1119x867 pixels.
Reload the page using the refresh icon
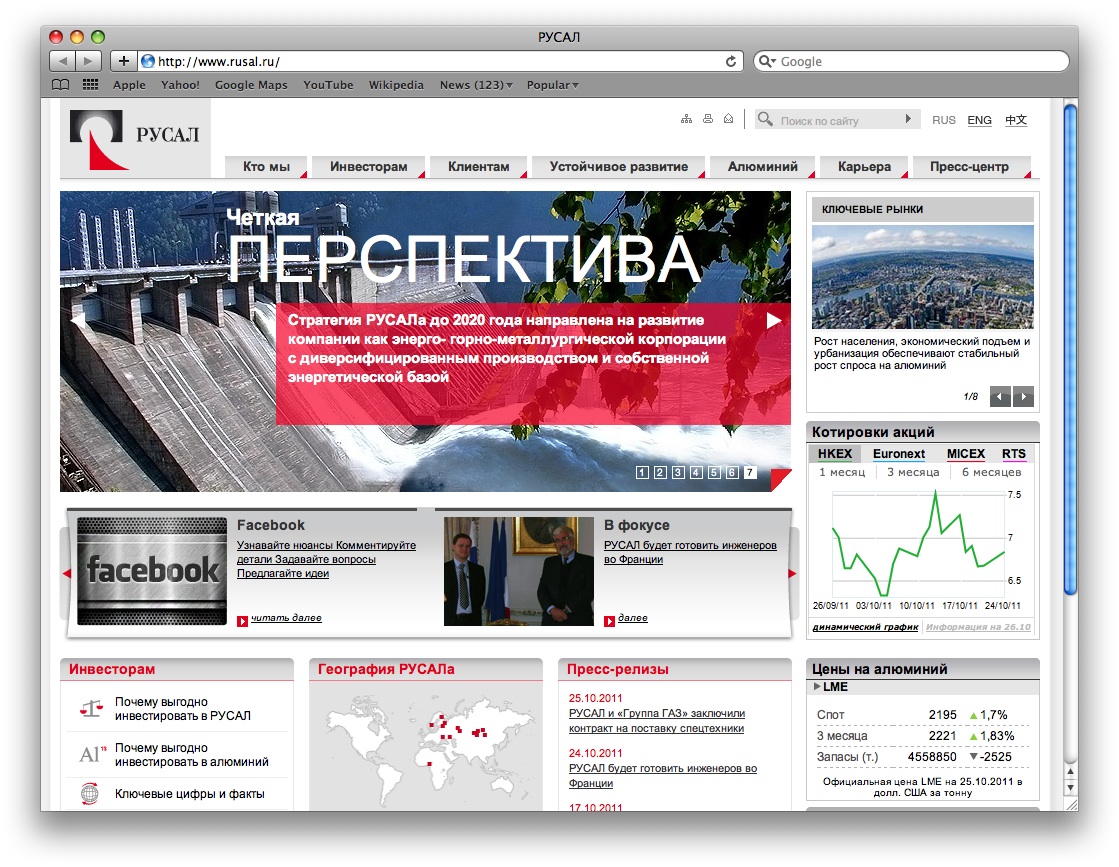click(731, 61)
